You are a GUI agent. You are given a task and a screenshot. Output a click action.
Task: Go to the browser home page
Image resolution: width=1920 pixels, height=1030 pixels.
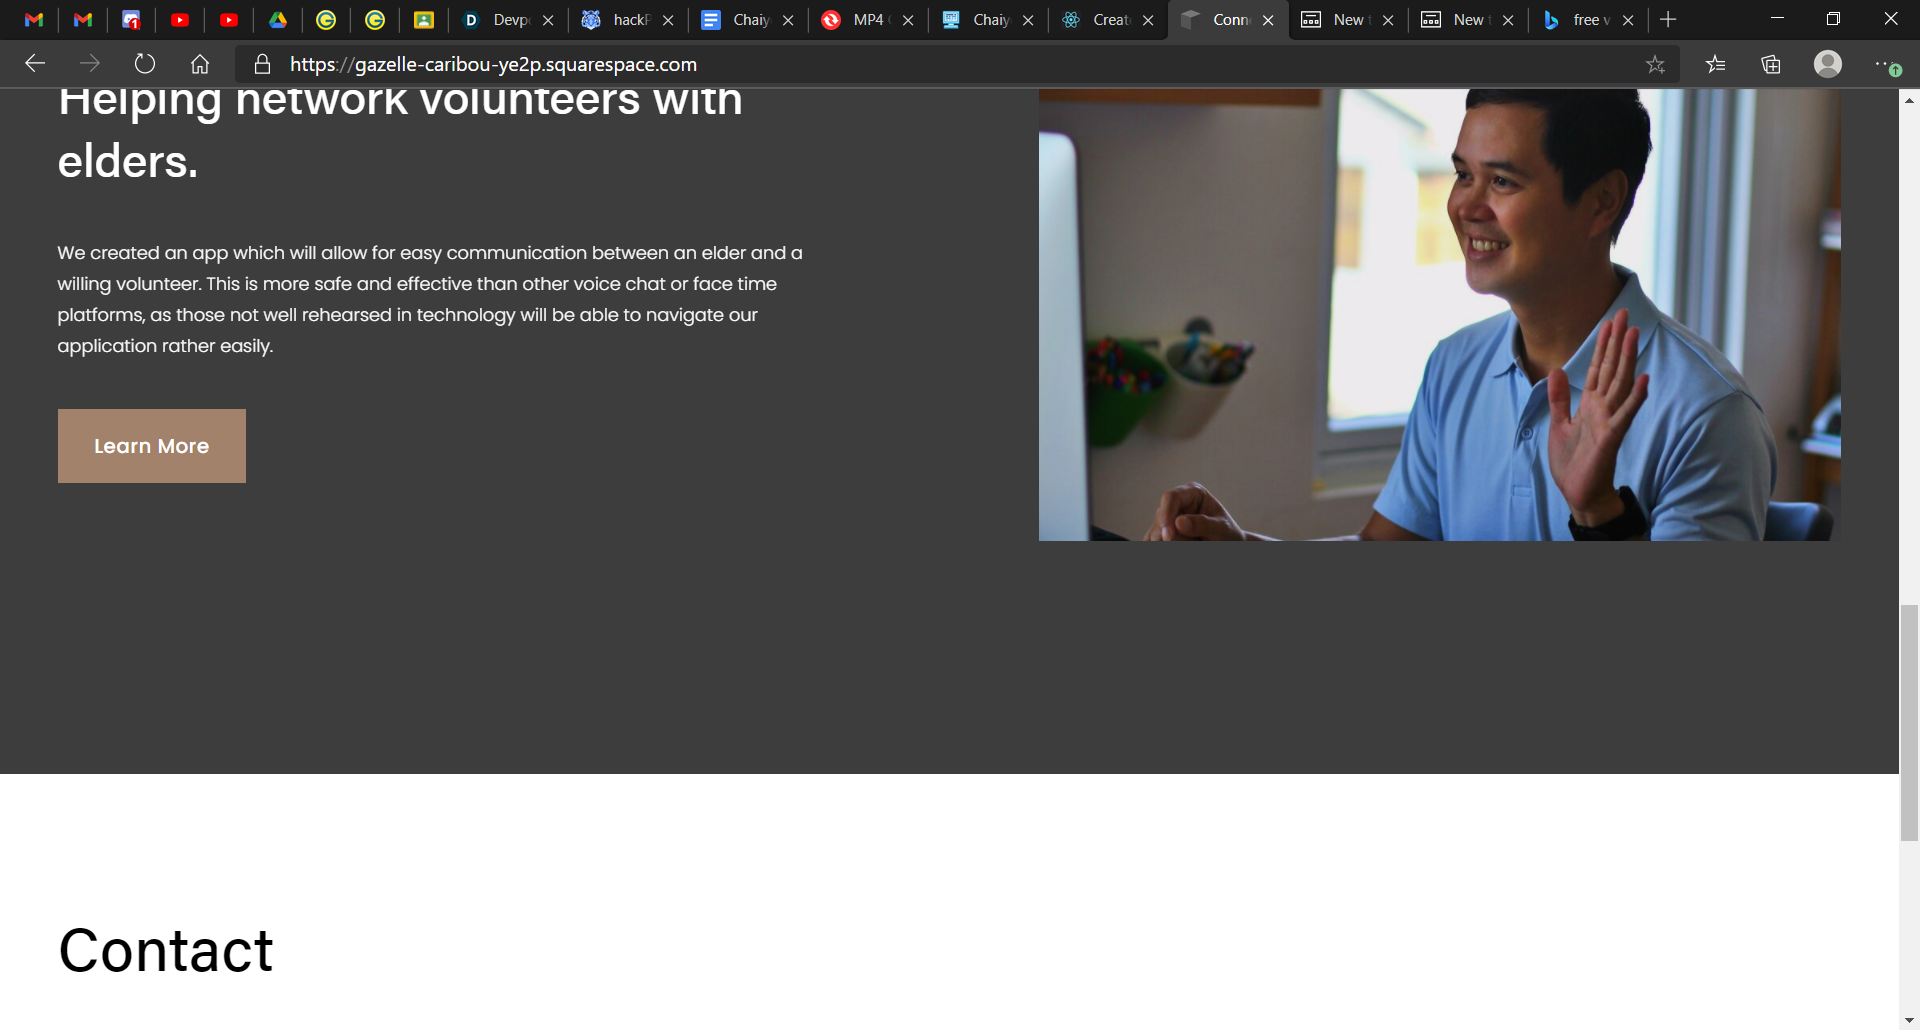point(200,64)
